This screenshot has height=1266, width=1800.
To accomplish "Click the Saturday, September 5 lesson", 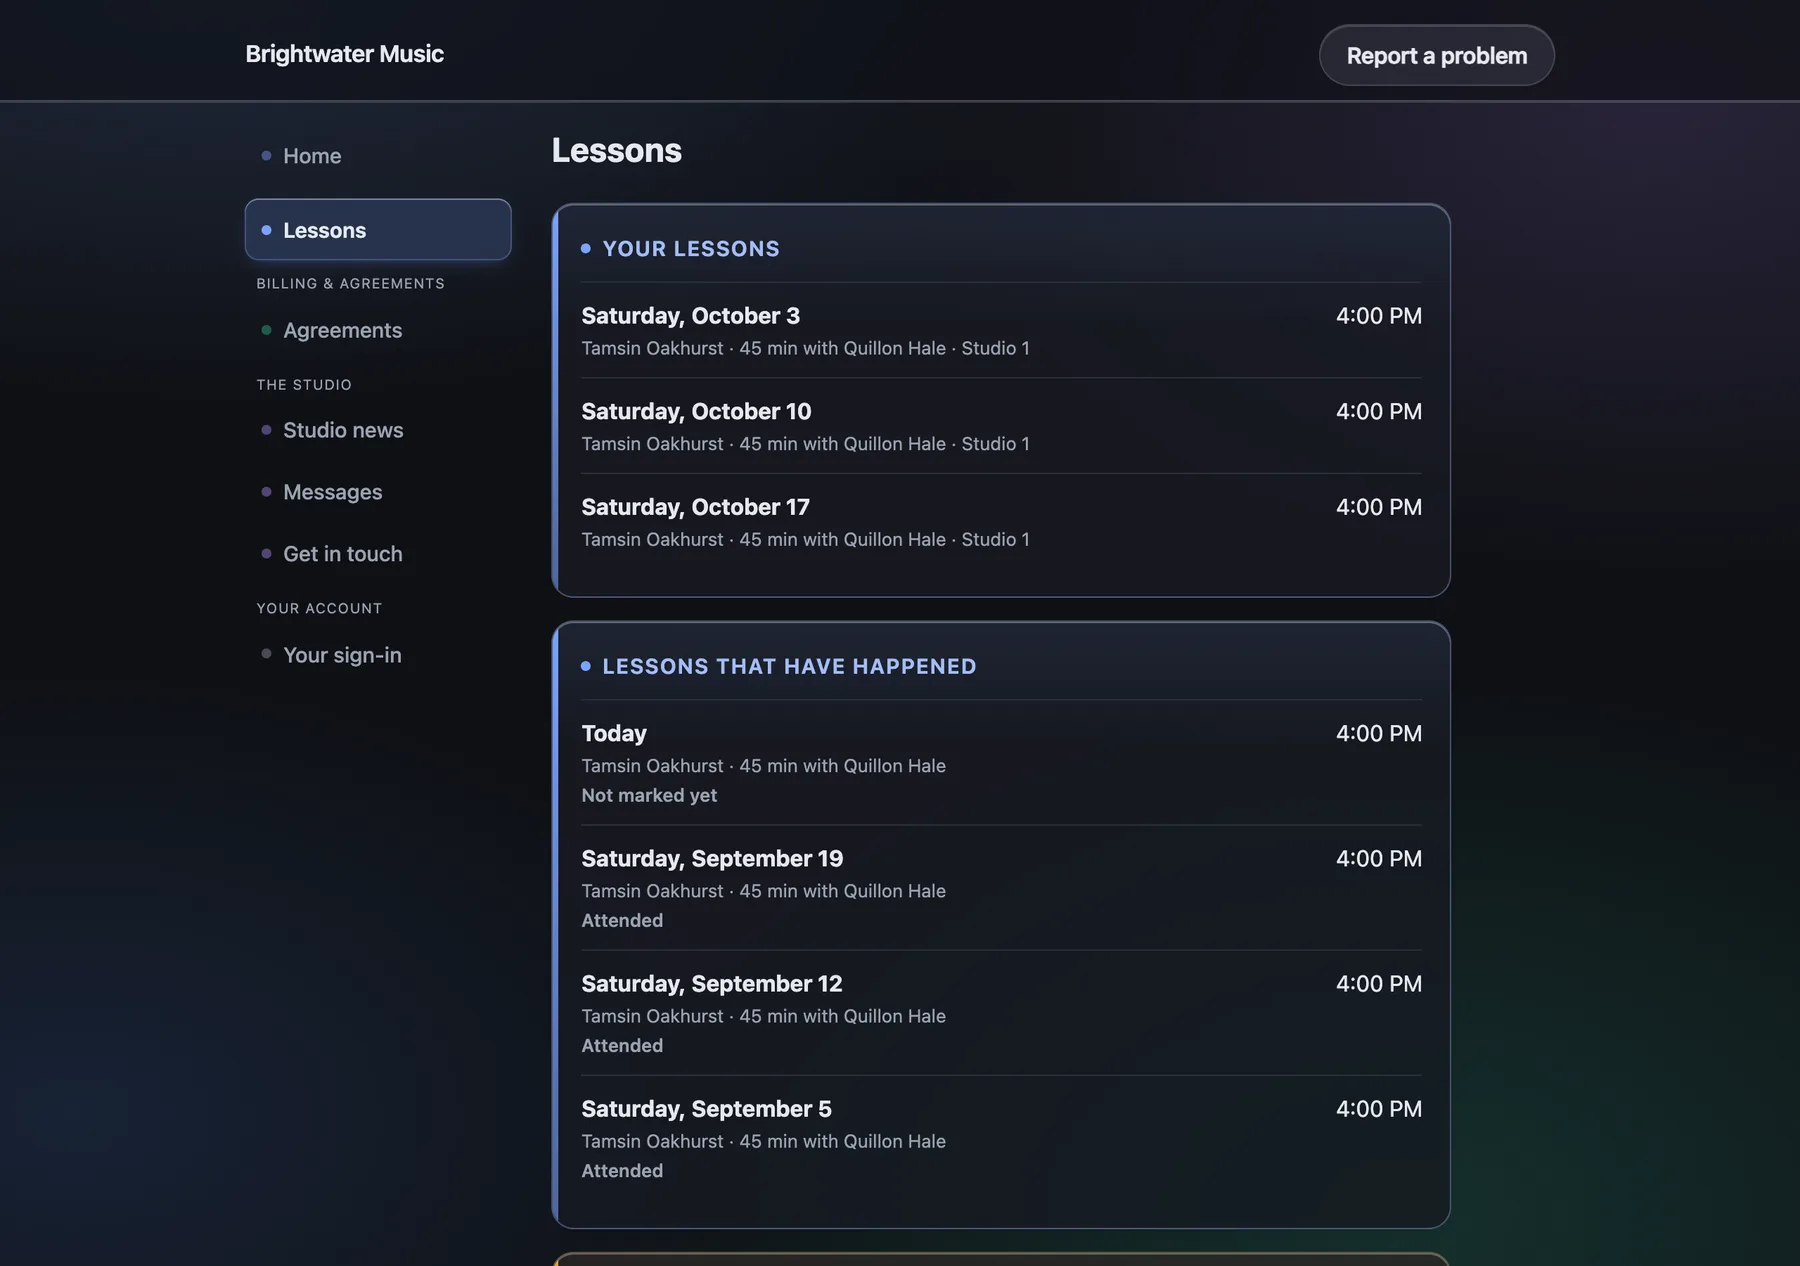I will click(x=1001, y=1138).
